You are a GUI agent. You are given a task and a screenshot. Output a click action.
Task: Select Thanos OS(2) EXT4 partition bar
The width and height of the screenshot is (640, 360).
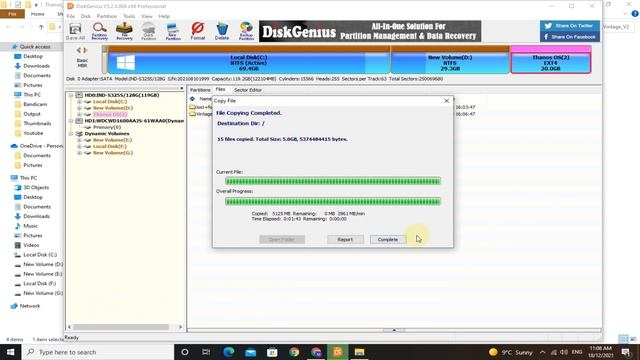tap(551, 60)
